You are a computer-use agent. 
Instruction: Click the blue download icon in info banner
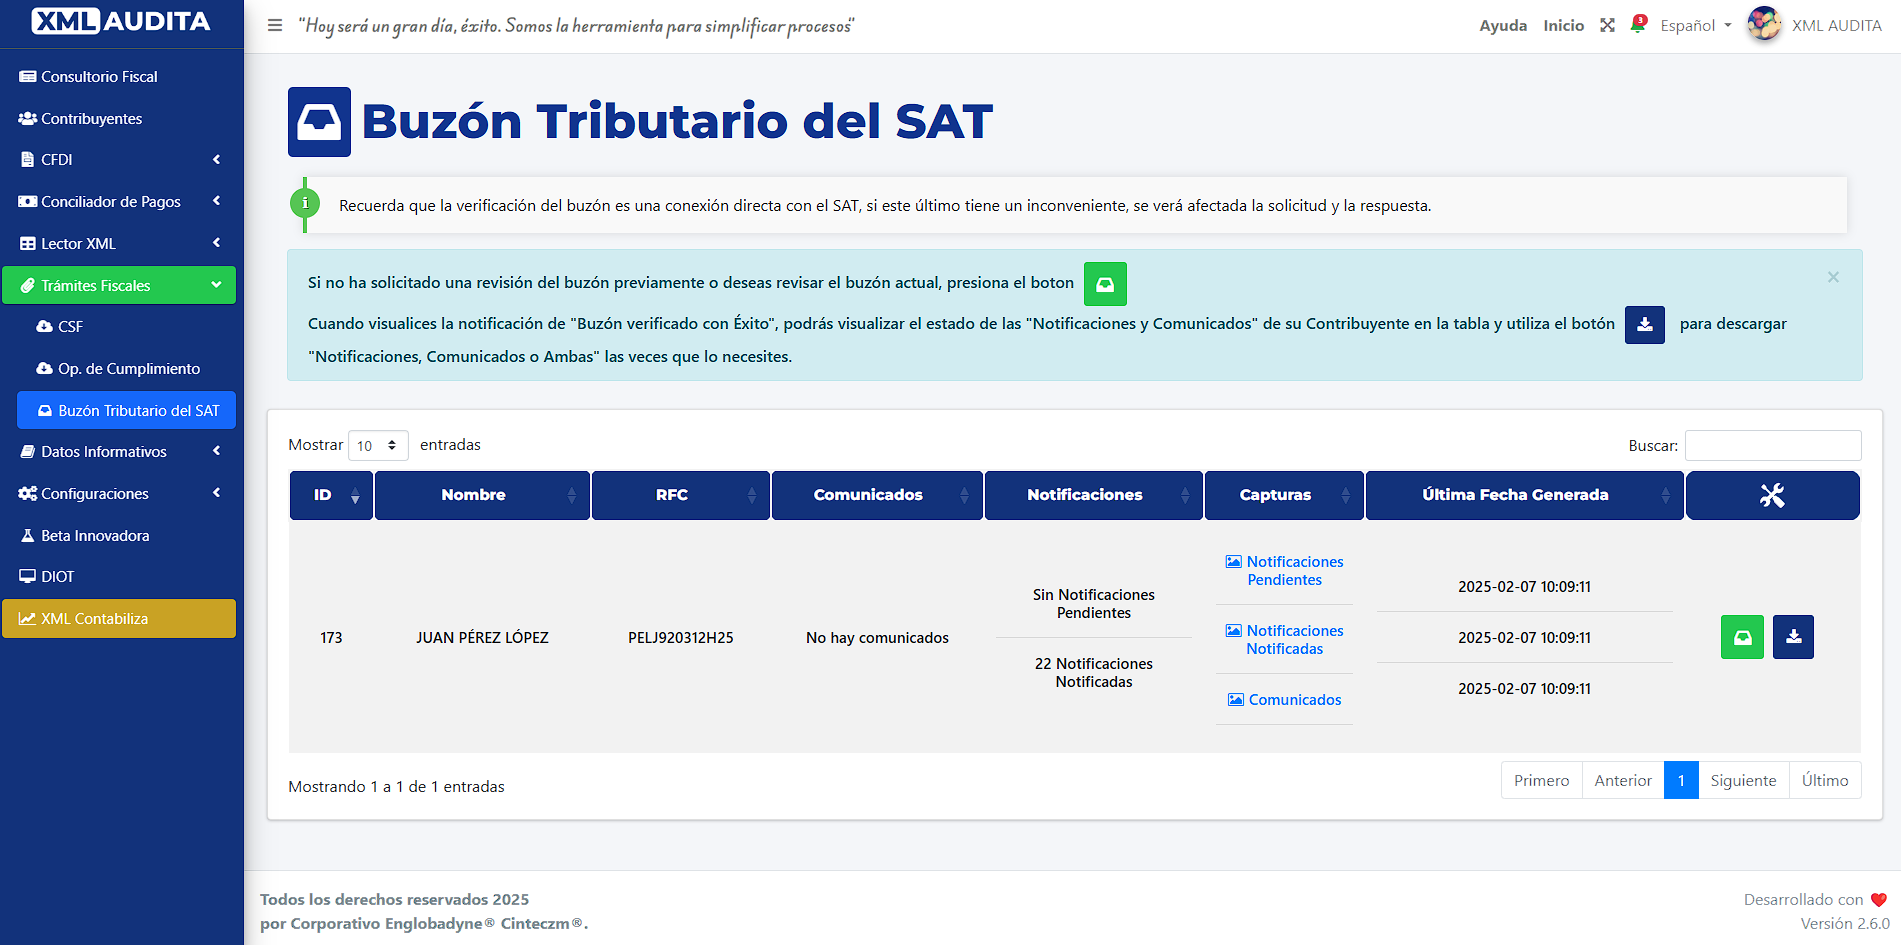[x=1645, y=324]
